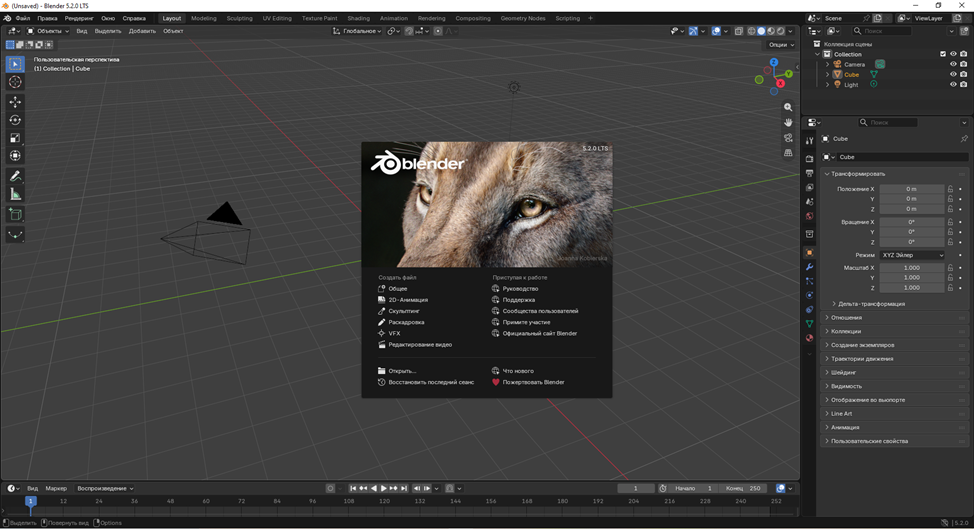This screenshot has height=529, width=974.
Task: Select the Scale tool
Action: [16, 138]
